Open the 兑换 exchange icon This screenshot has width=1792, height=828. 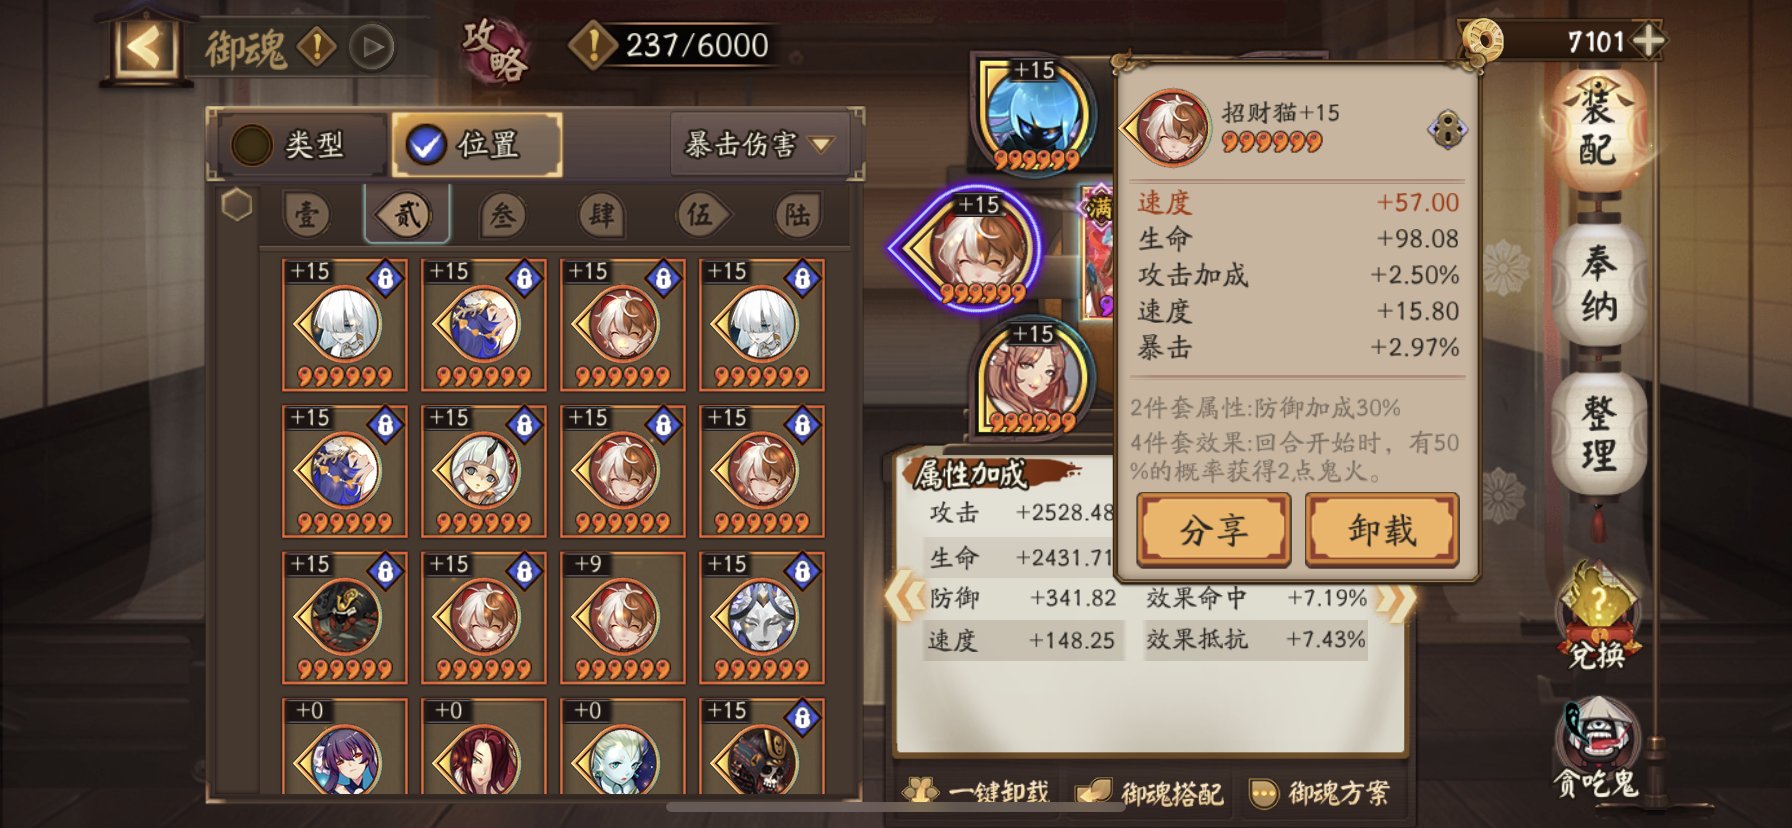pyautogui.click(x=1597, y=616)
